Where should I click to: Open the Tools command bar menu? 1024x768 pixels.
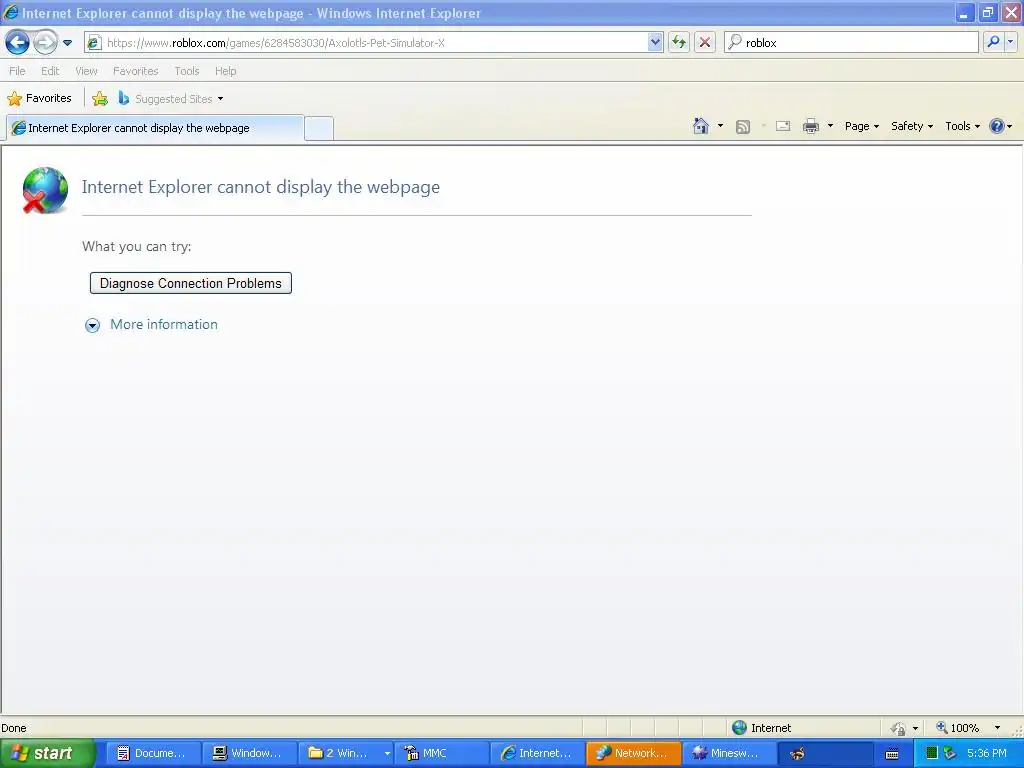click(962, 126)
